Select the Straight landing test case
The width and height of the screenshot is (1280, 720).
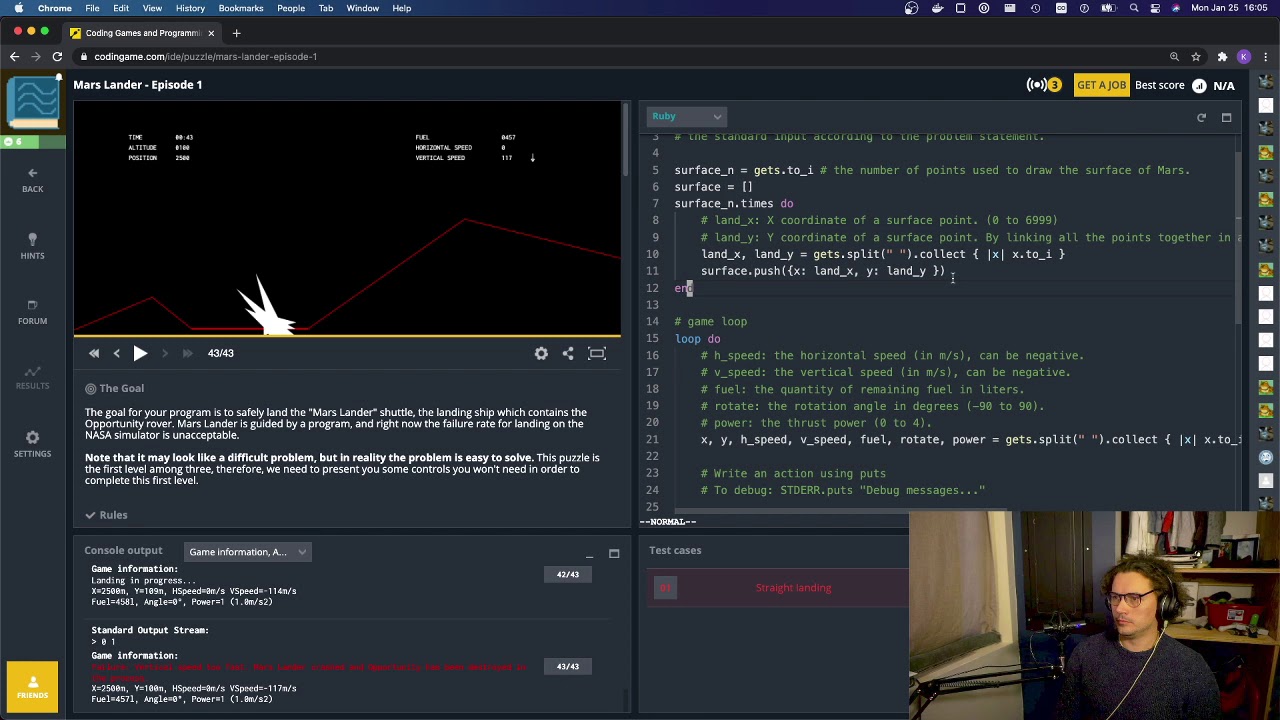pos(793,588)
